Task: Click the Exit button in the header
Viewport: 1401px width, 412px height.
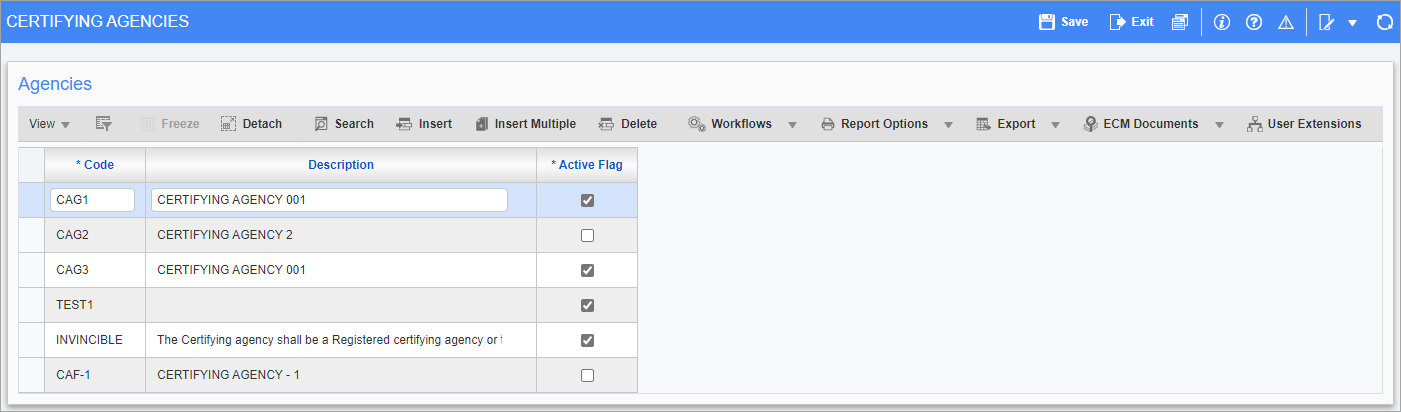Action: pyautogui.click(x=1131, y=21)
